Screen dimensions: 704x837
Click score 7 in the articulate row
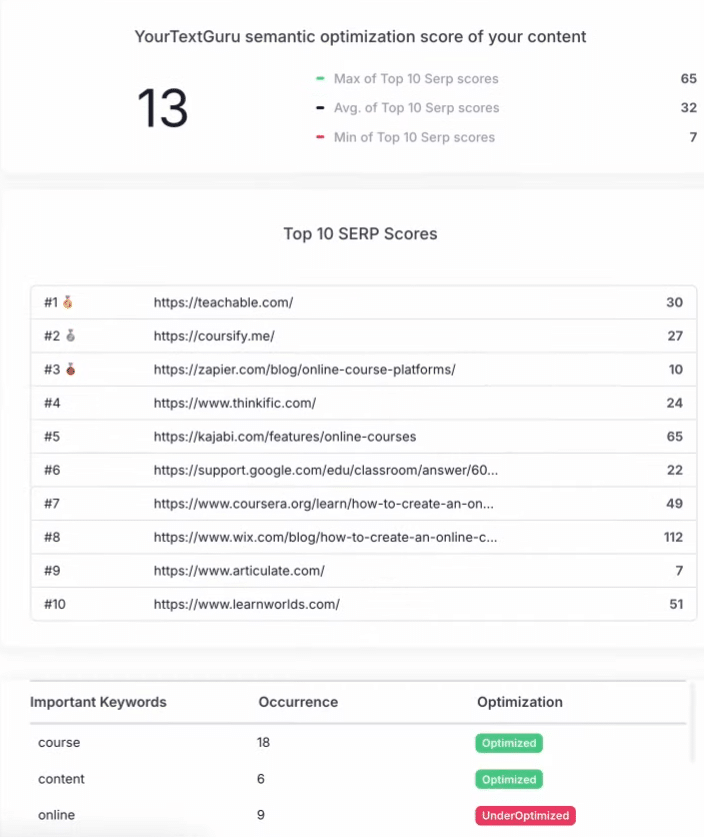point(679,571)
